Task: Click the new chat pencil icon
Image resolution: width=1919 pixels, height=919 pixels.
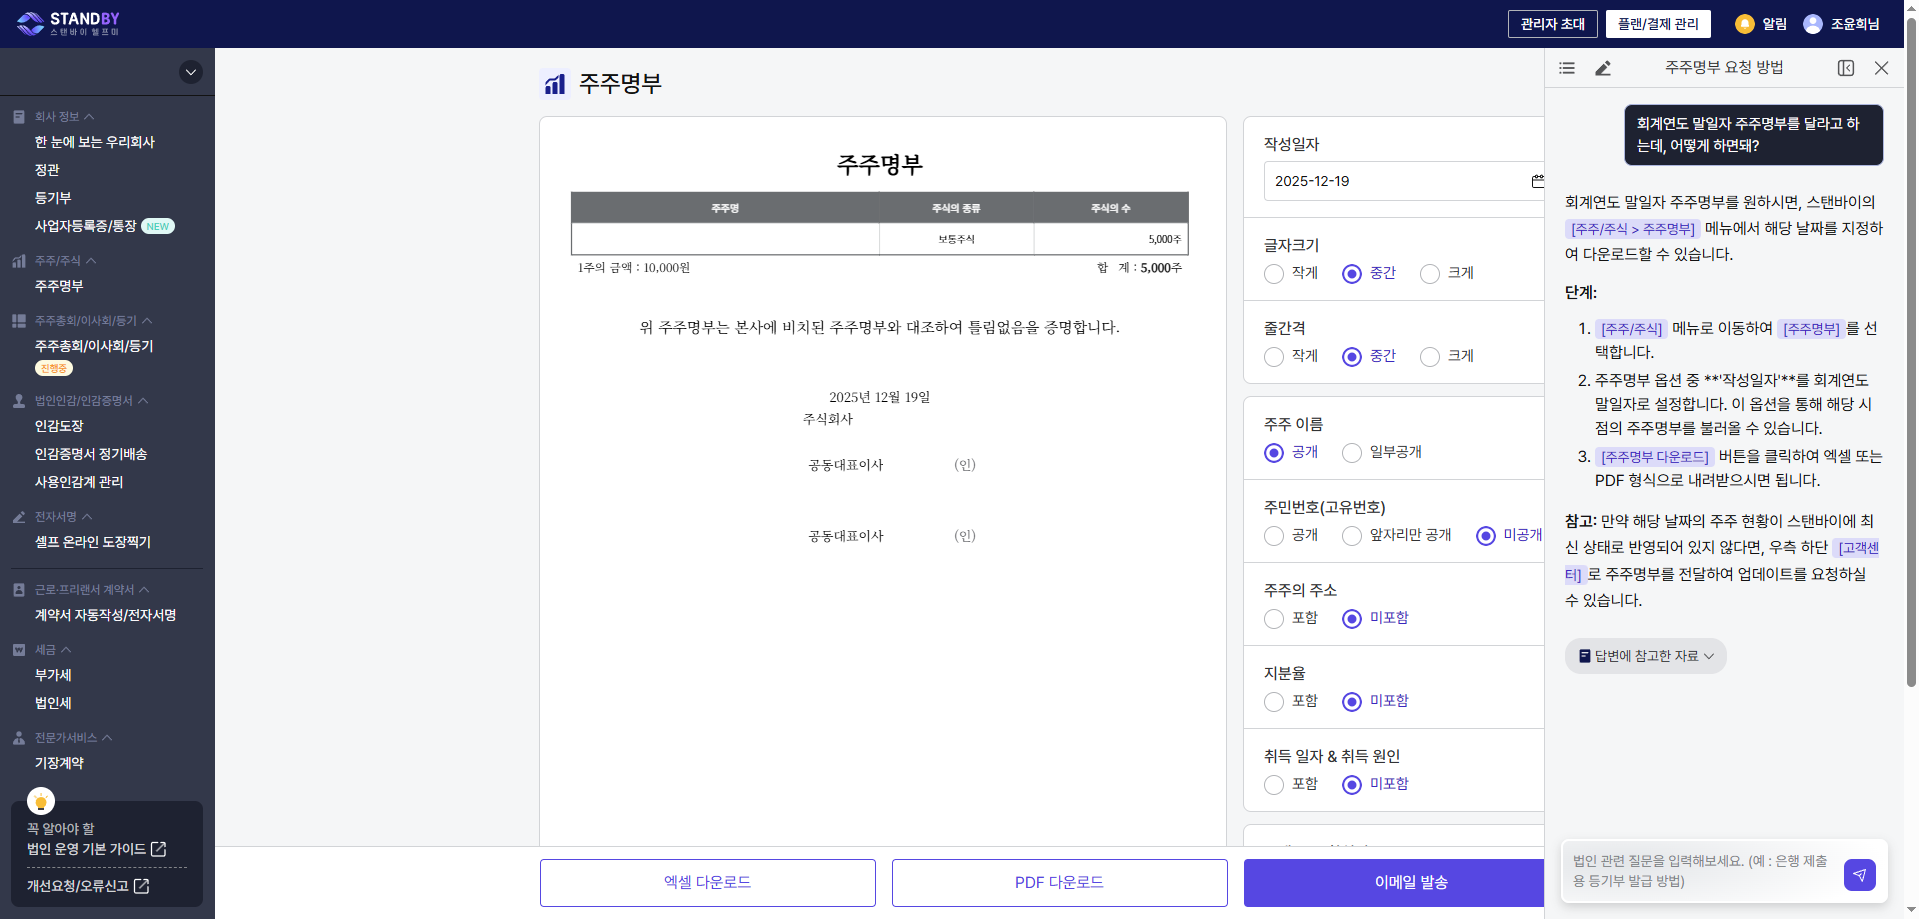Action: [x=1603, y=68]
